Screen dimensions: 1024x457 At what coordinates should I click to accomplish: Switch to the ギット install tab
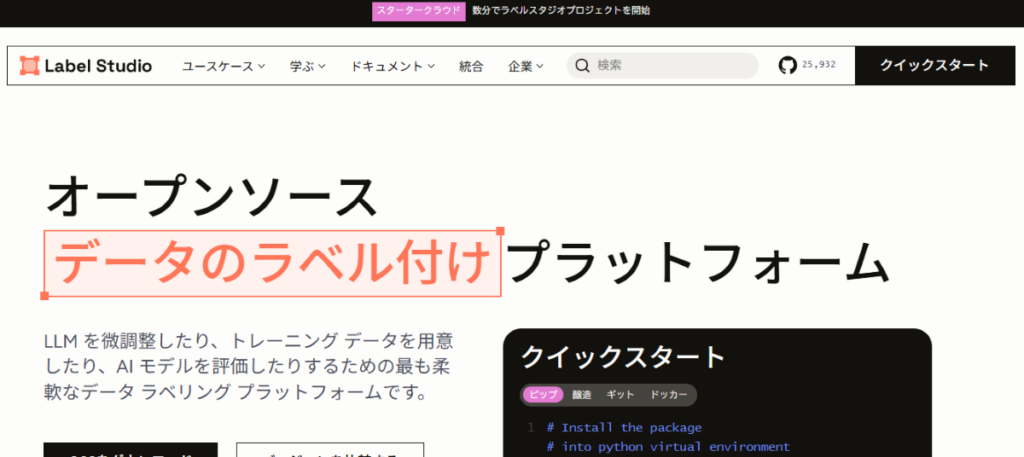[620, 395]
